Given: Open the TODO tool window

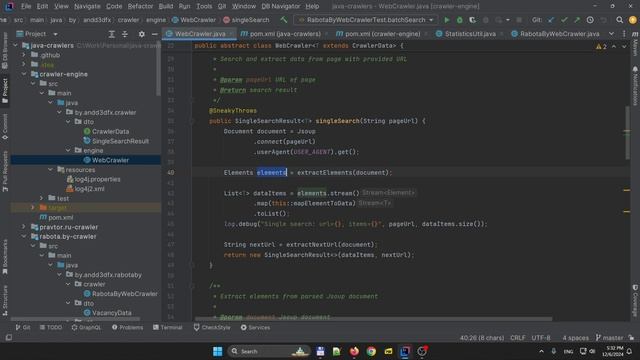Looking at the screenshot, I should coord(51,327).
